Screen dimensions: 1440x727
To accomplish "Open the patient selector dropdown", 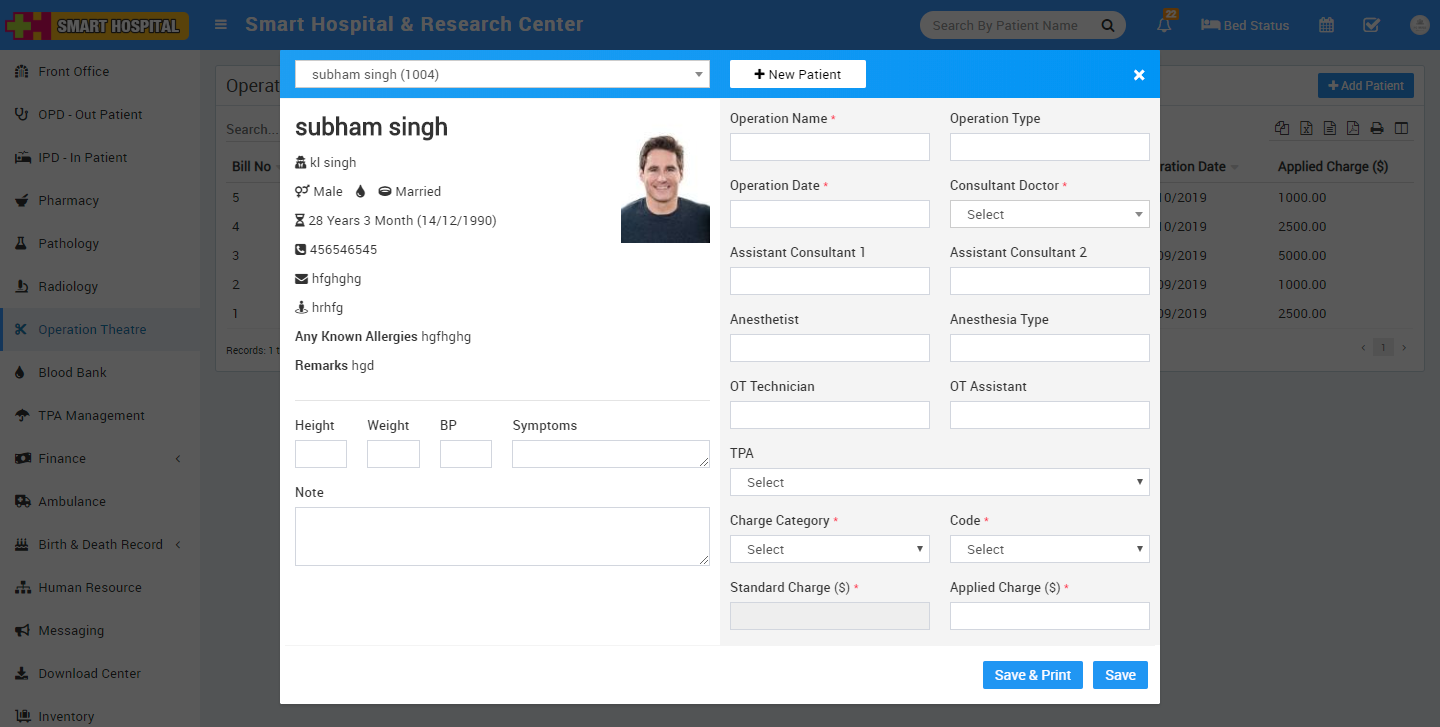I will [502, 74].
